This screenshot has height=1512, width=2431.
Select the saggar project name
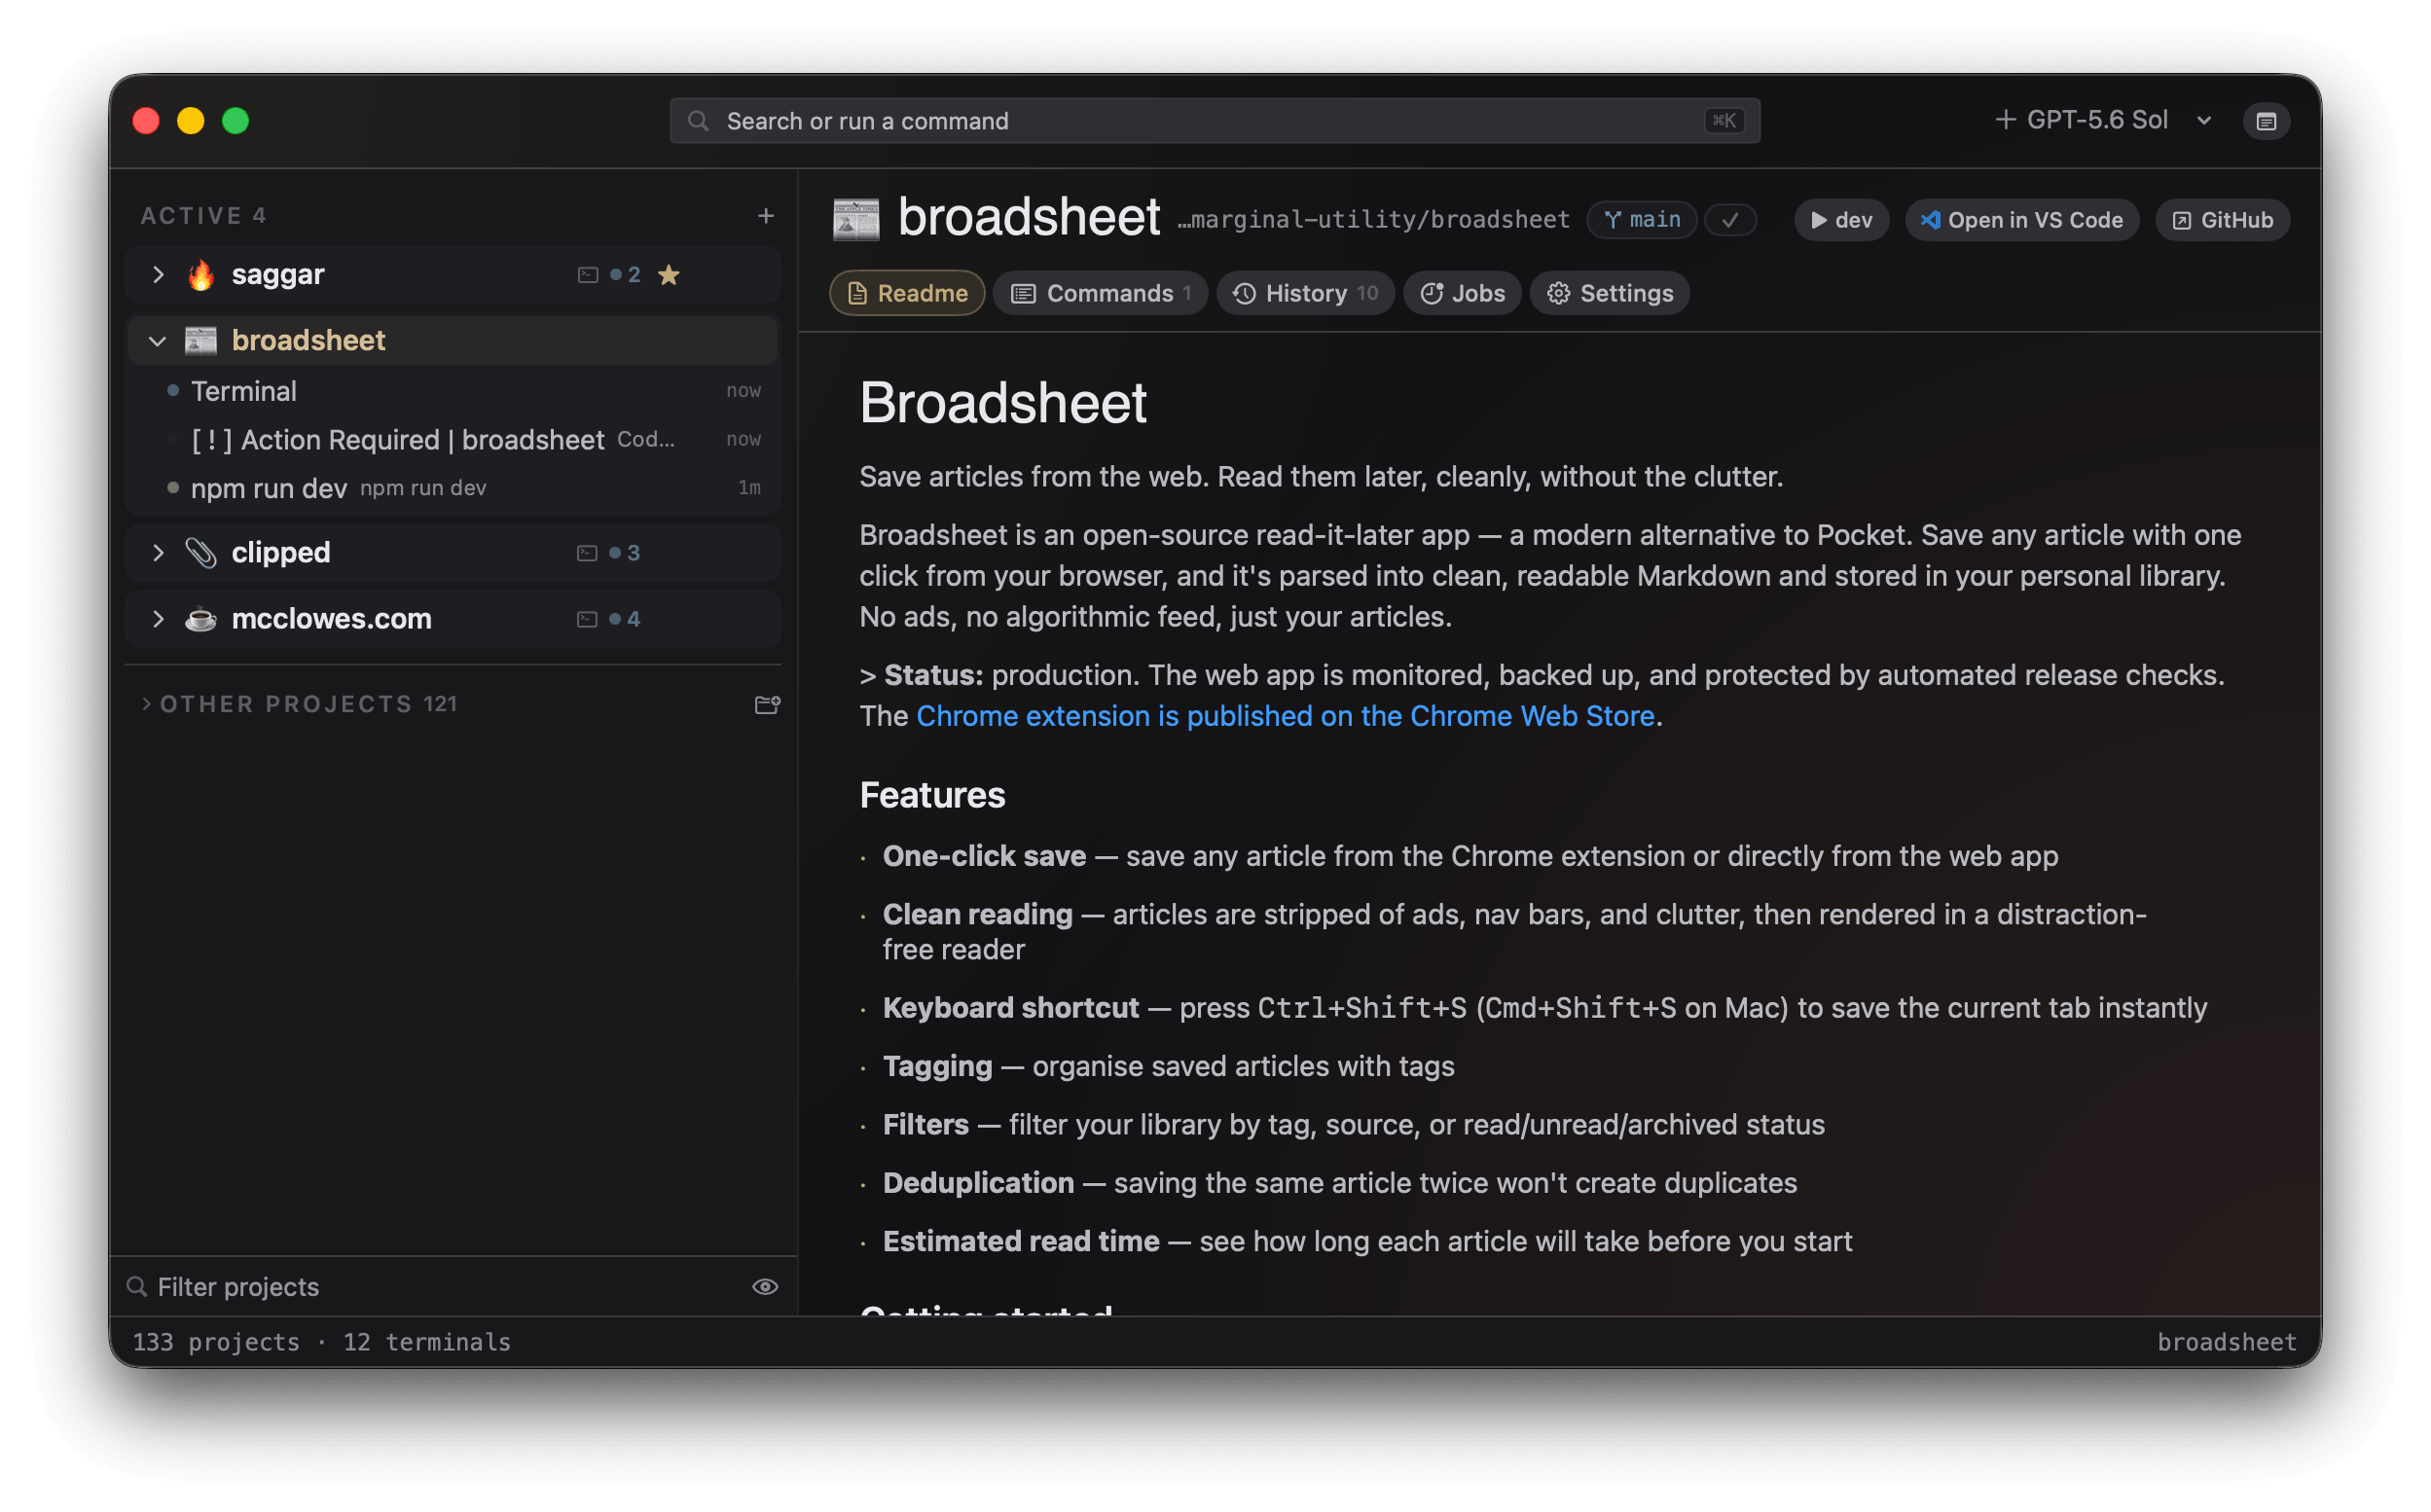point(278,275)
